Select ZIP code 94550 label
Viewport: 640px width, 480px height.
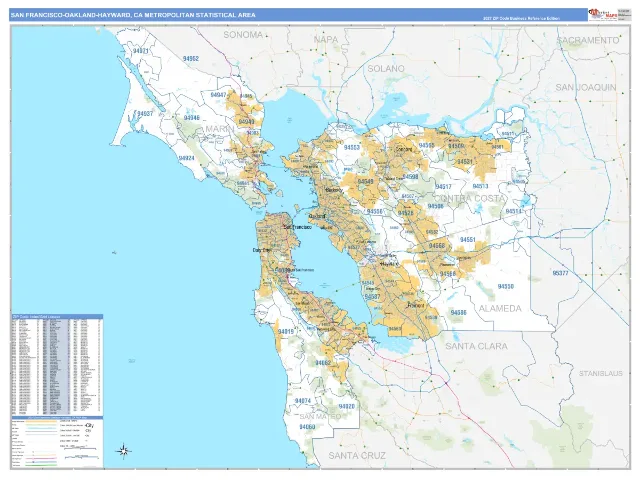coord(506,287)
